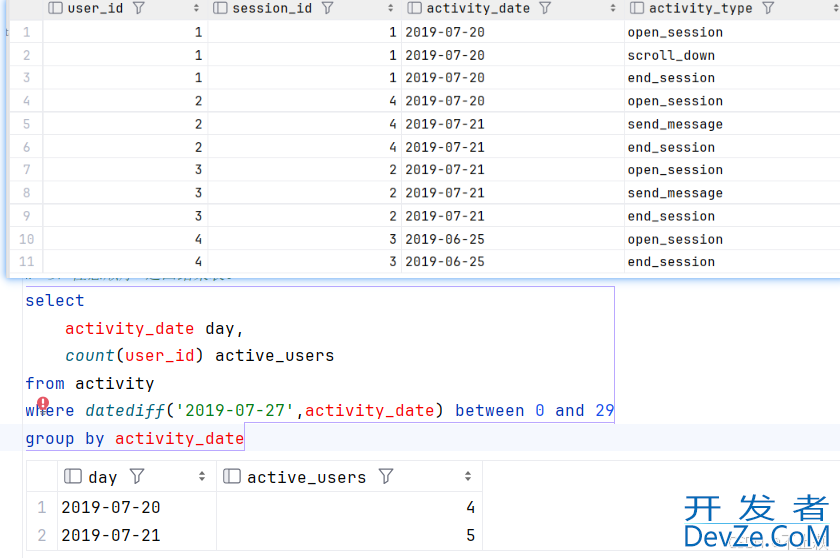Click 2019-06-25 date cell in row 10
Image resolution: width=840 pixels, height=558 pixels.
pos(513,239)
